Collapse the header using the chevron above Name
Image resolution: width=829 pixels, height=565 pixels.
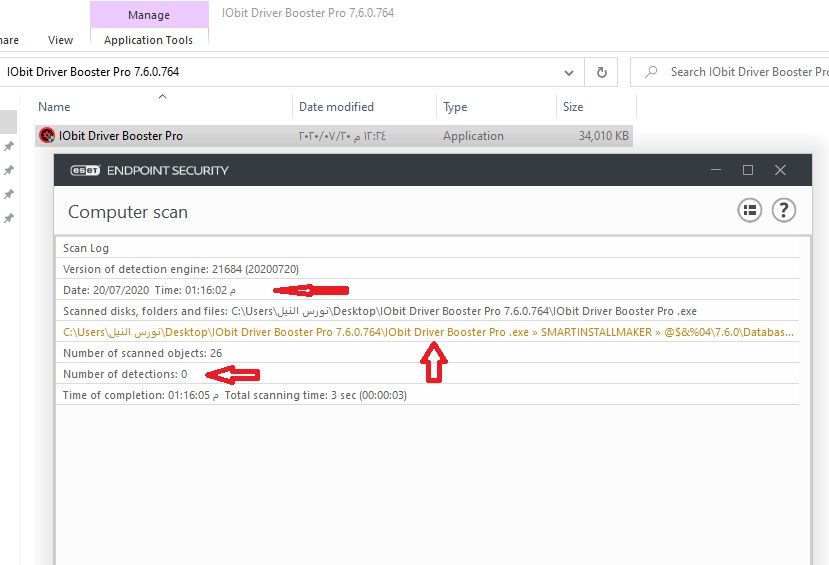point(162,96)
